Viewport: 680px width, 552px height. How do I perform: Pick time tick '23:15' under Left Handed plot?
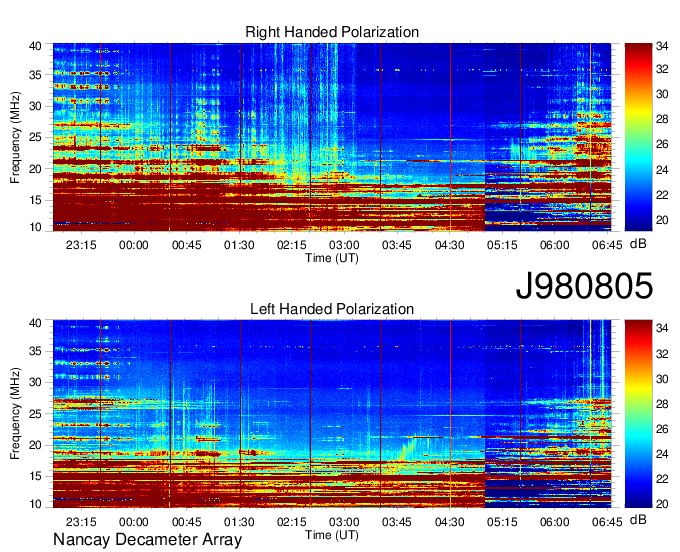tap(81, 522)
